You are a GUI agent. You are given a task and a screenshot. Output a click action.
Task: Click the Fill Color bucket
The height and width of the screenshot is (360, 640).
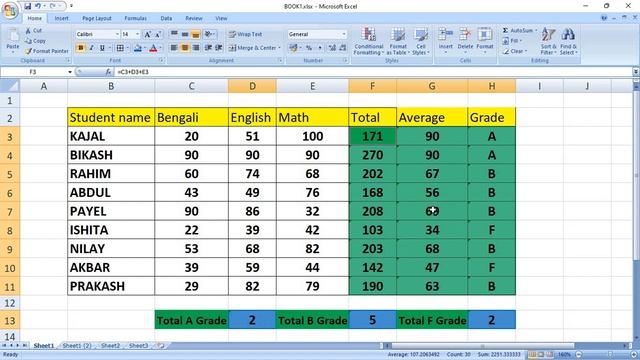click(x=138, y=48)
